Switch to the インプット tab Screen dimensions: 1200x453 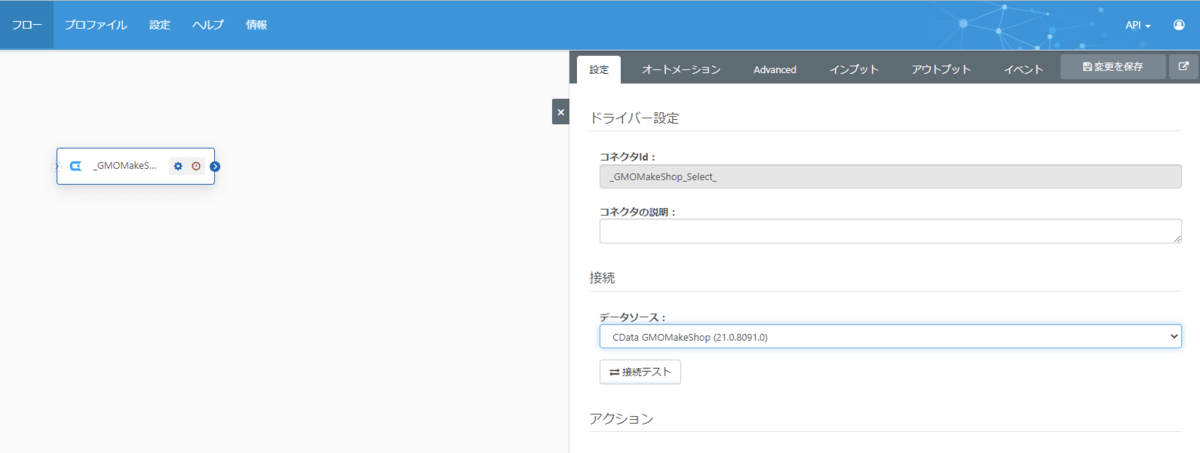854,70
